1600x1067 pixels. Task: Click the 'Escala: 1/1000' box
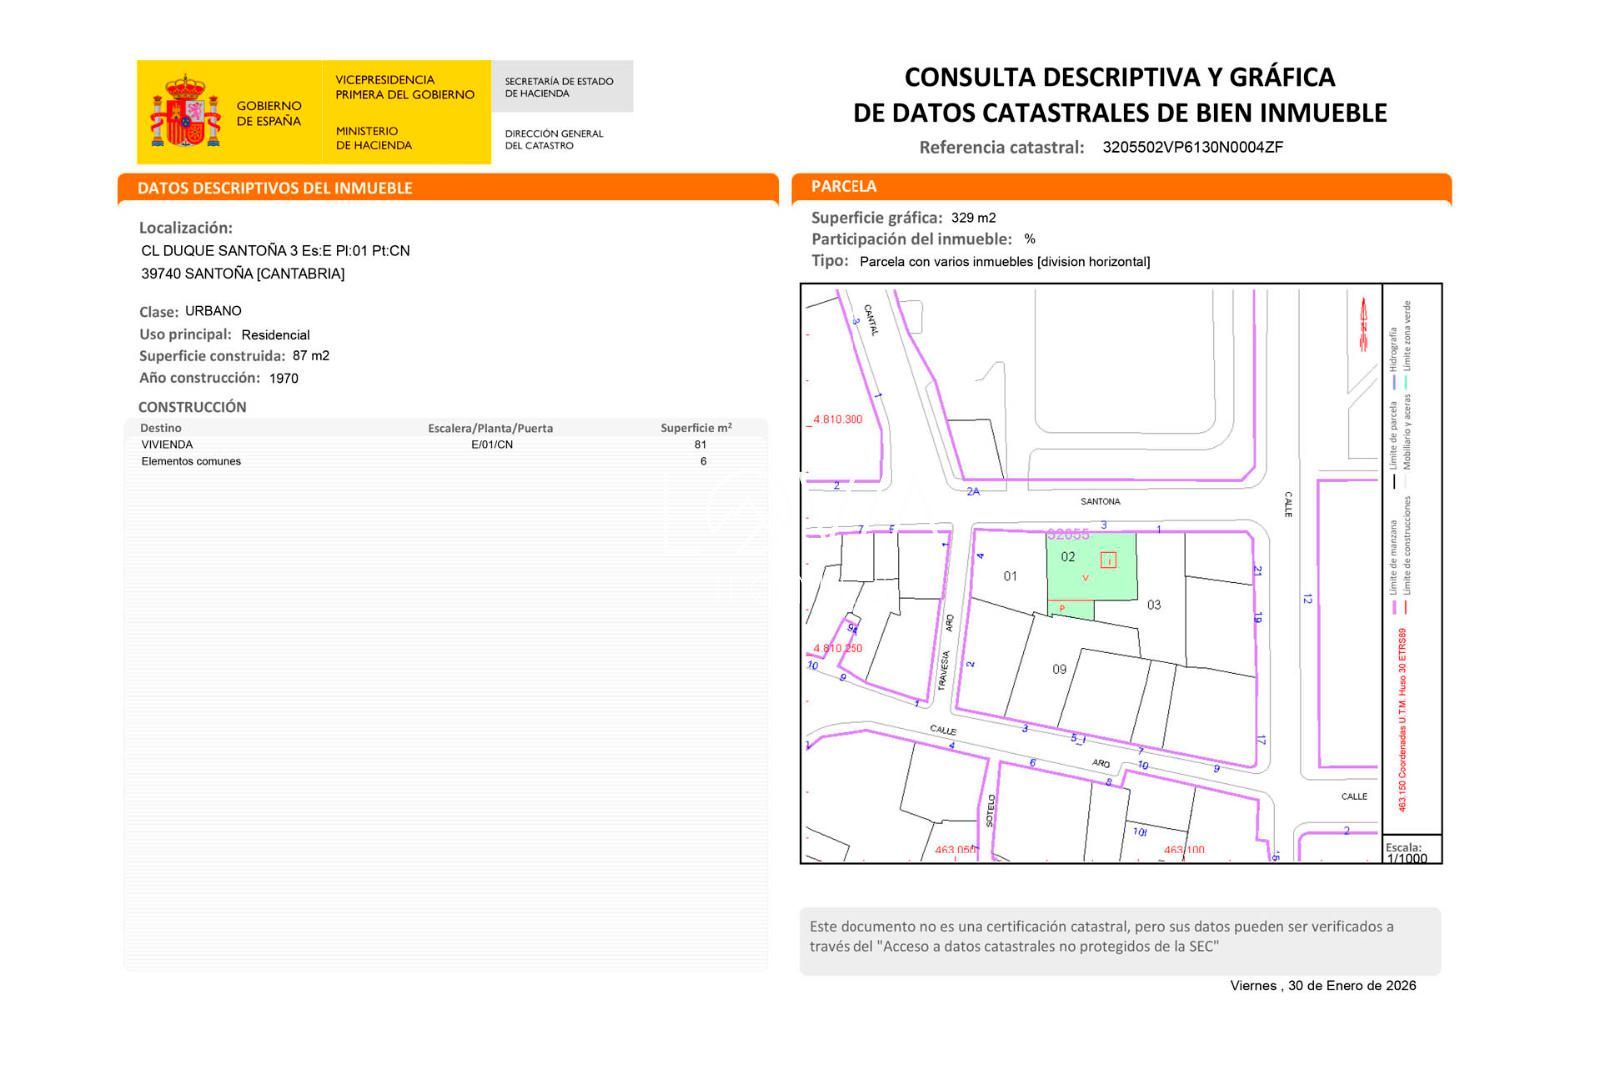[1411, 851]
